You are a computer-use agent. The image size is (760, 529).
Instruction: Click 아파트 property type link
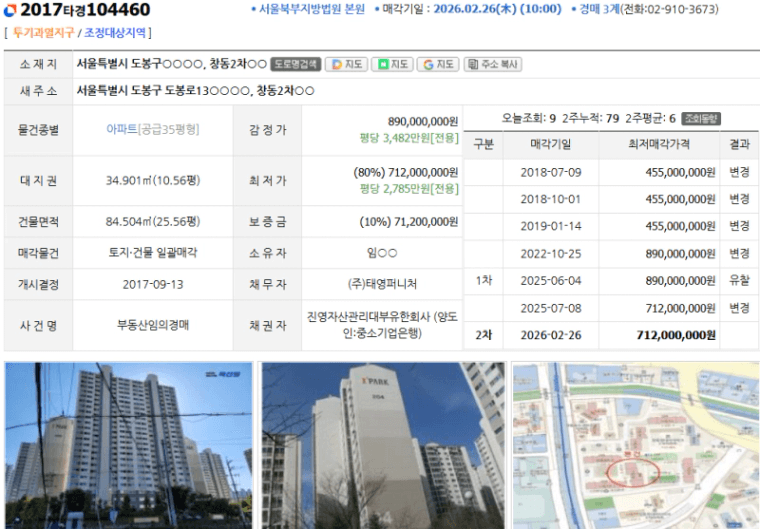[122, 129]
